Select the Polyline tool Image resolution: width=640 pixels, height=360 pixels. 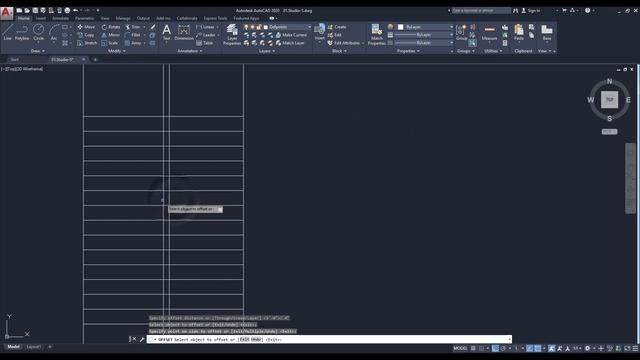tap(22, 32)
